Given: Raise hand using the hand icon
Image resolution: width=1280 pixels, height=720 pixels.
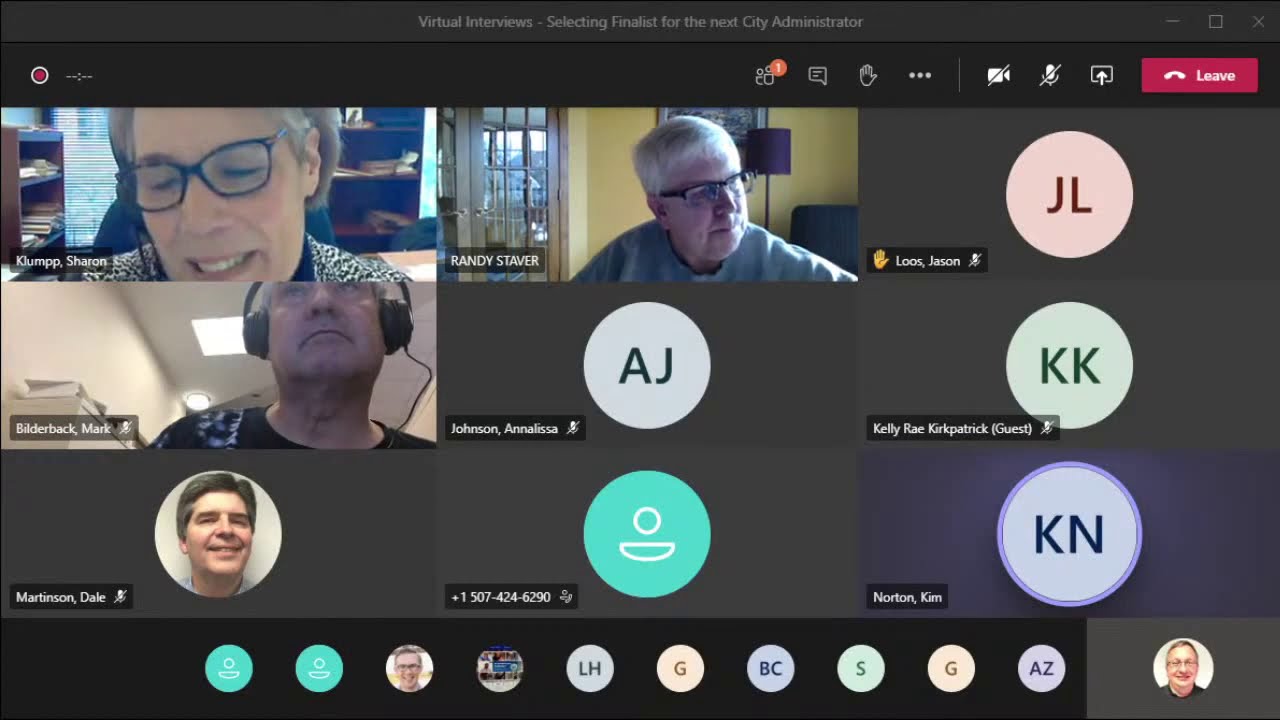Looking at the screenshot, I should [x=868, y=75].
